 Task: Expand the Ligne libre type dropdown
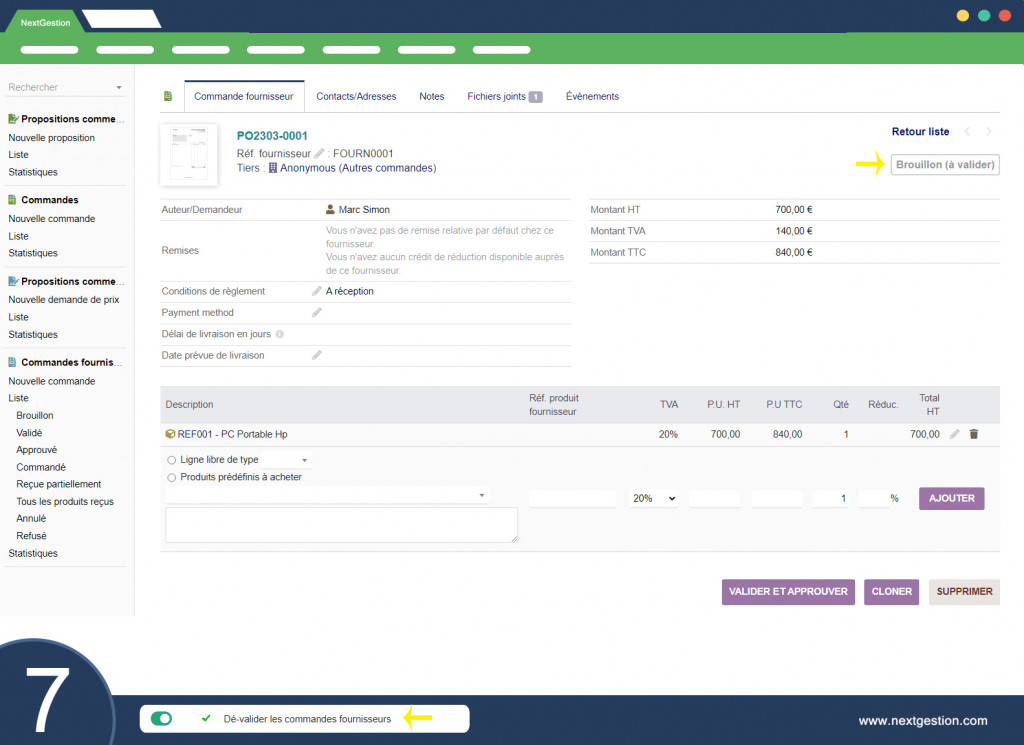pos(288,460)
